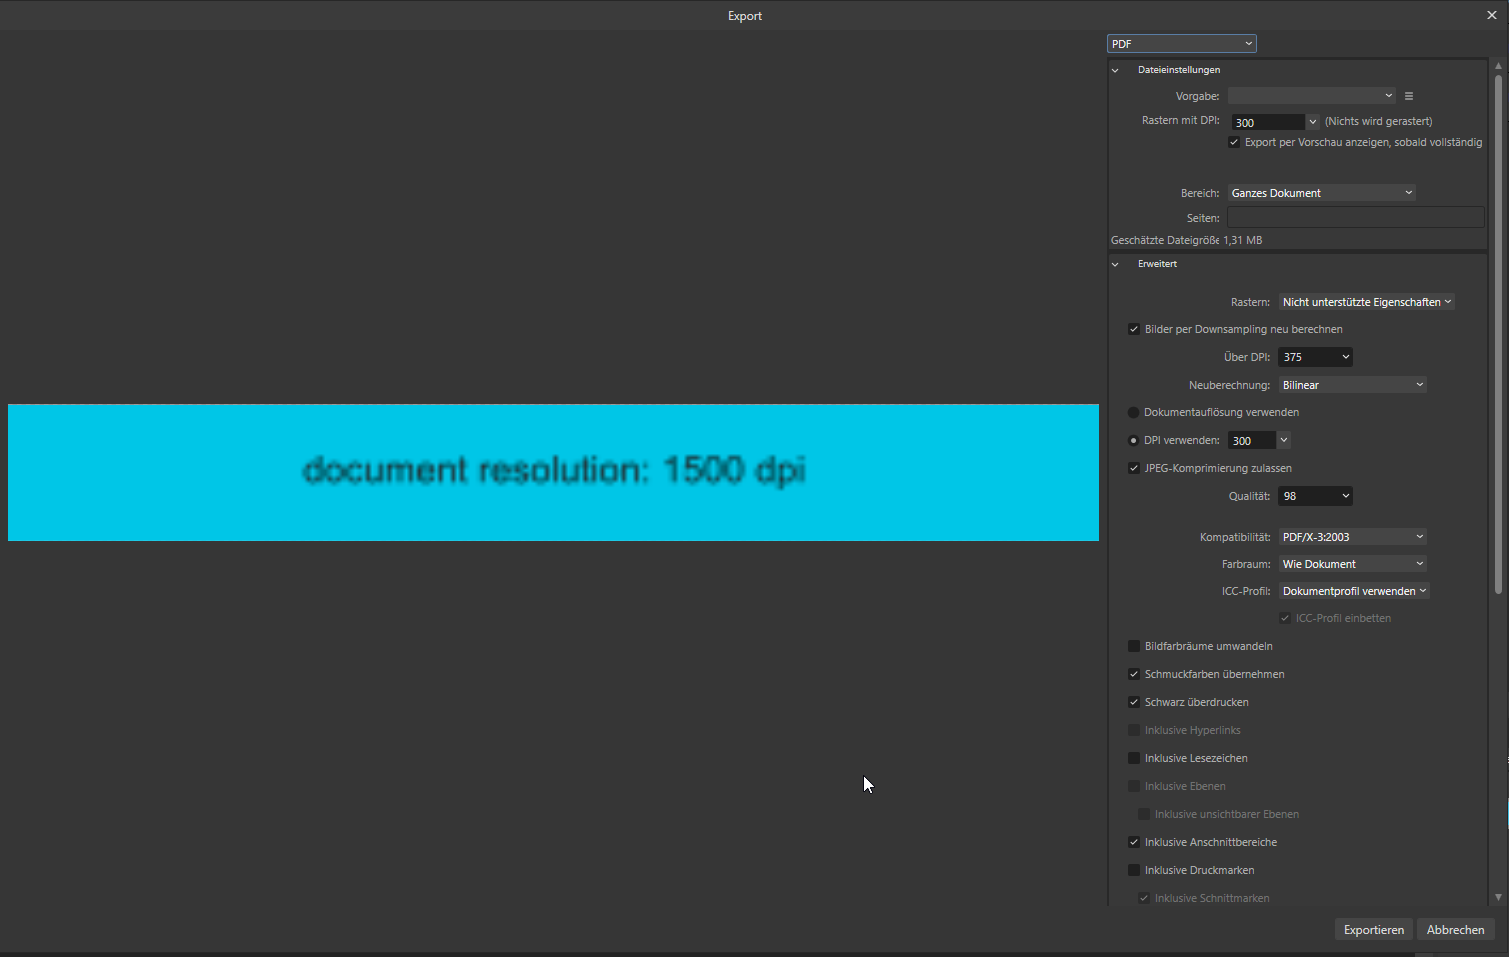Disable JPEG-Komprimierung zulassen checkbox

pyautogui.click(x=1134, y=468)
